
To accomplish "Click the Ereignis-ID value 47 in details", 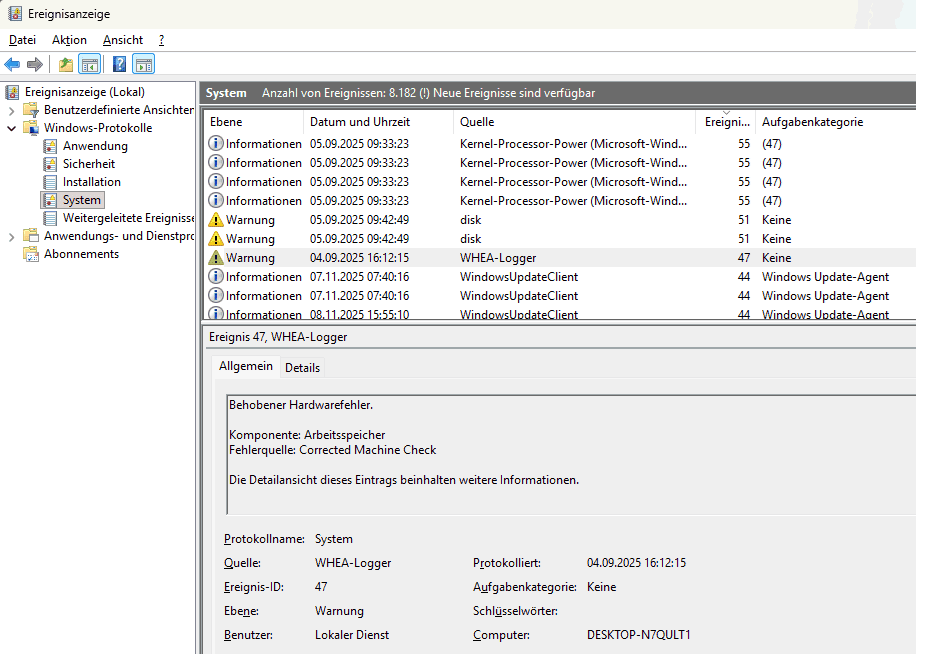I will point(321,587).
